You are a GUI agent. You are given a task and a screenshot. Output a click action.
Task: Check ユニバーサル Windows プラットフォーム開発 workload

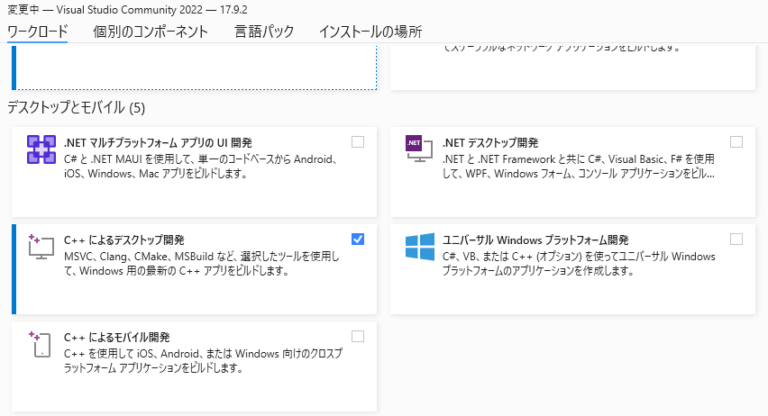coord(736,239)
